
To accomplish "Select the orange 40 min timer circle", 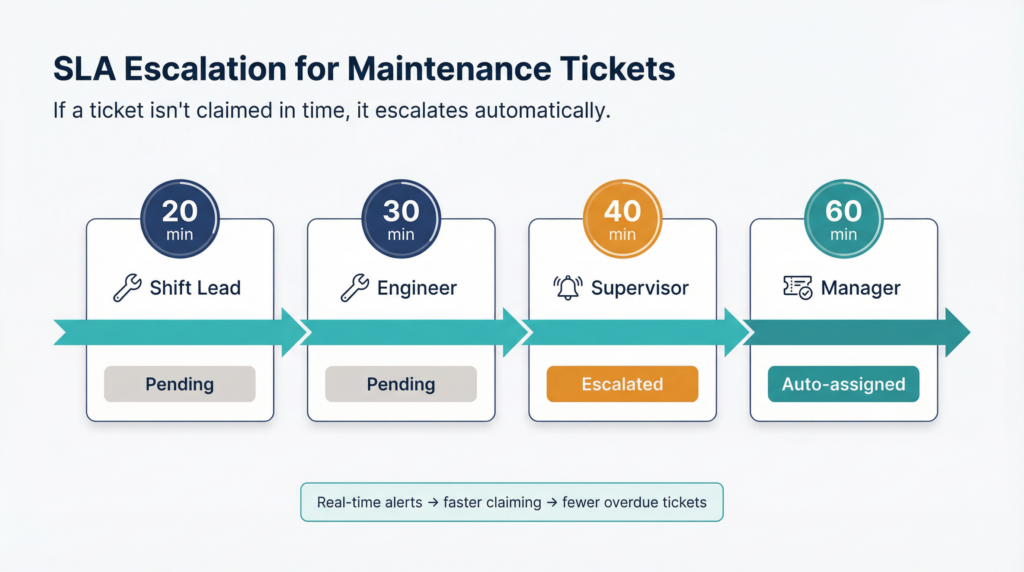I will (x=622, y=219).
